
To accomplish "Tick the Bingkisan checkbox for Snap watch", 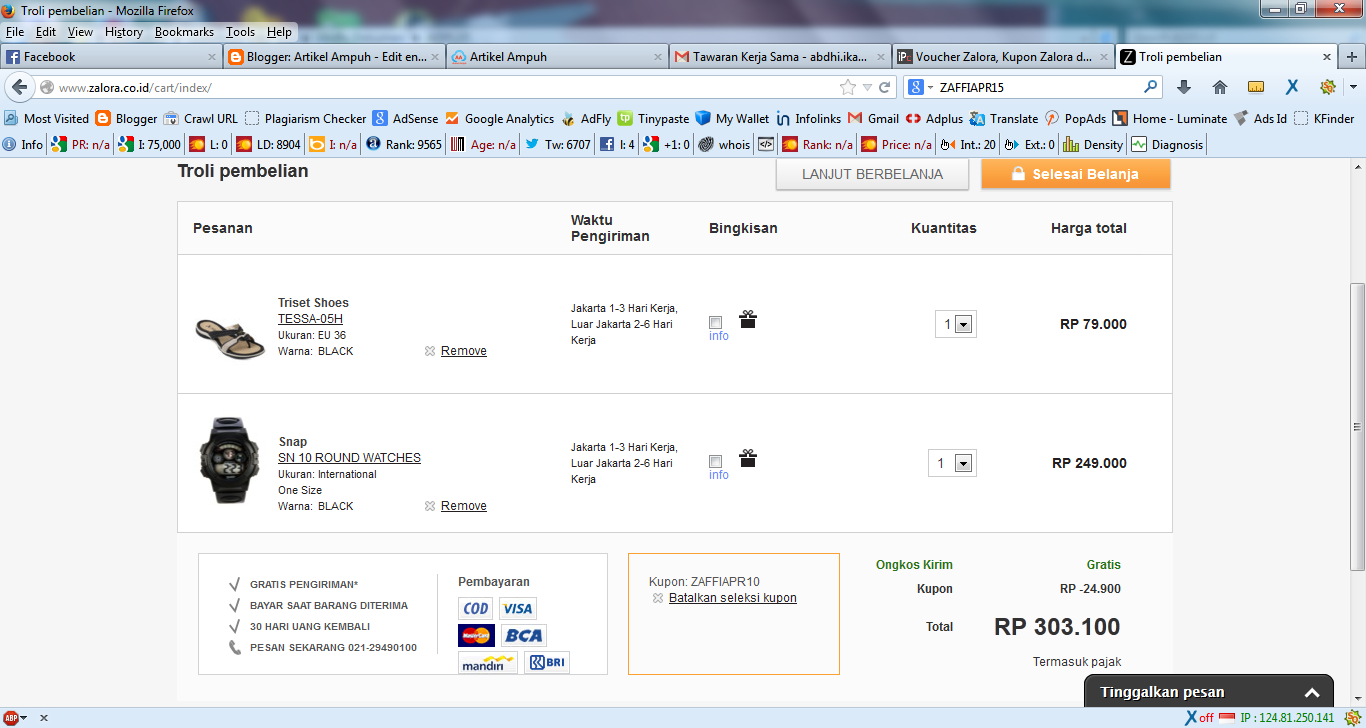I will [715, 461].
